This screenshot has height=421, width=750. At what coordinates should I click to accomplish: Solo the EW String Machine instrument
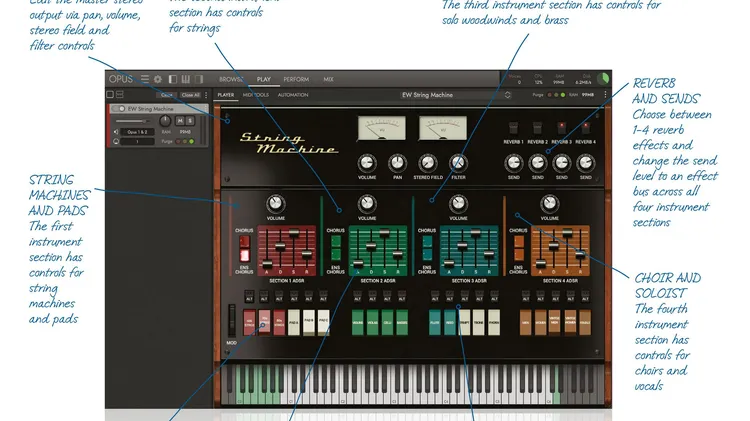(190, 121)
